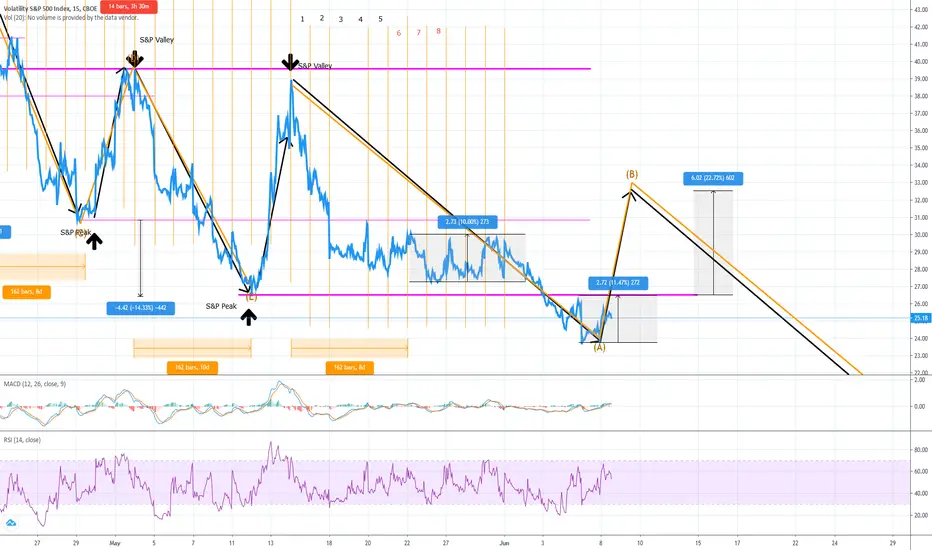Click the red cycle number 7
Viewport: 932px width, 550px height.
click(x=418, y=32)
